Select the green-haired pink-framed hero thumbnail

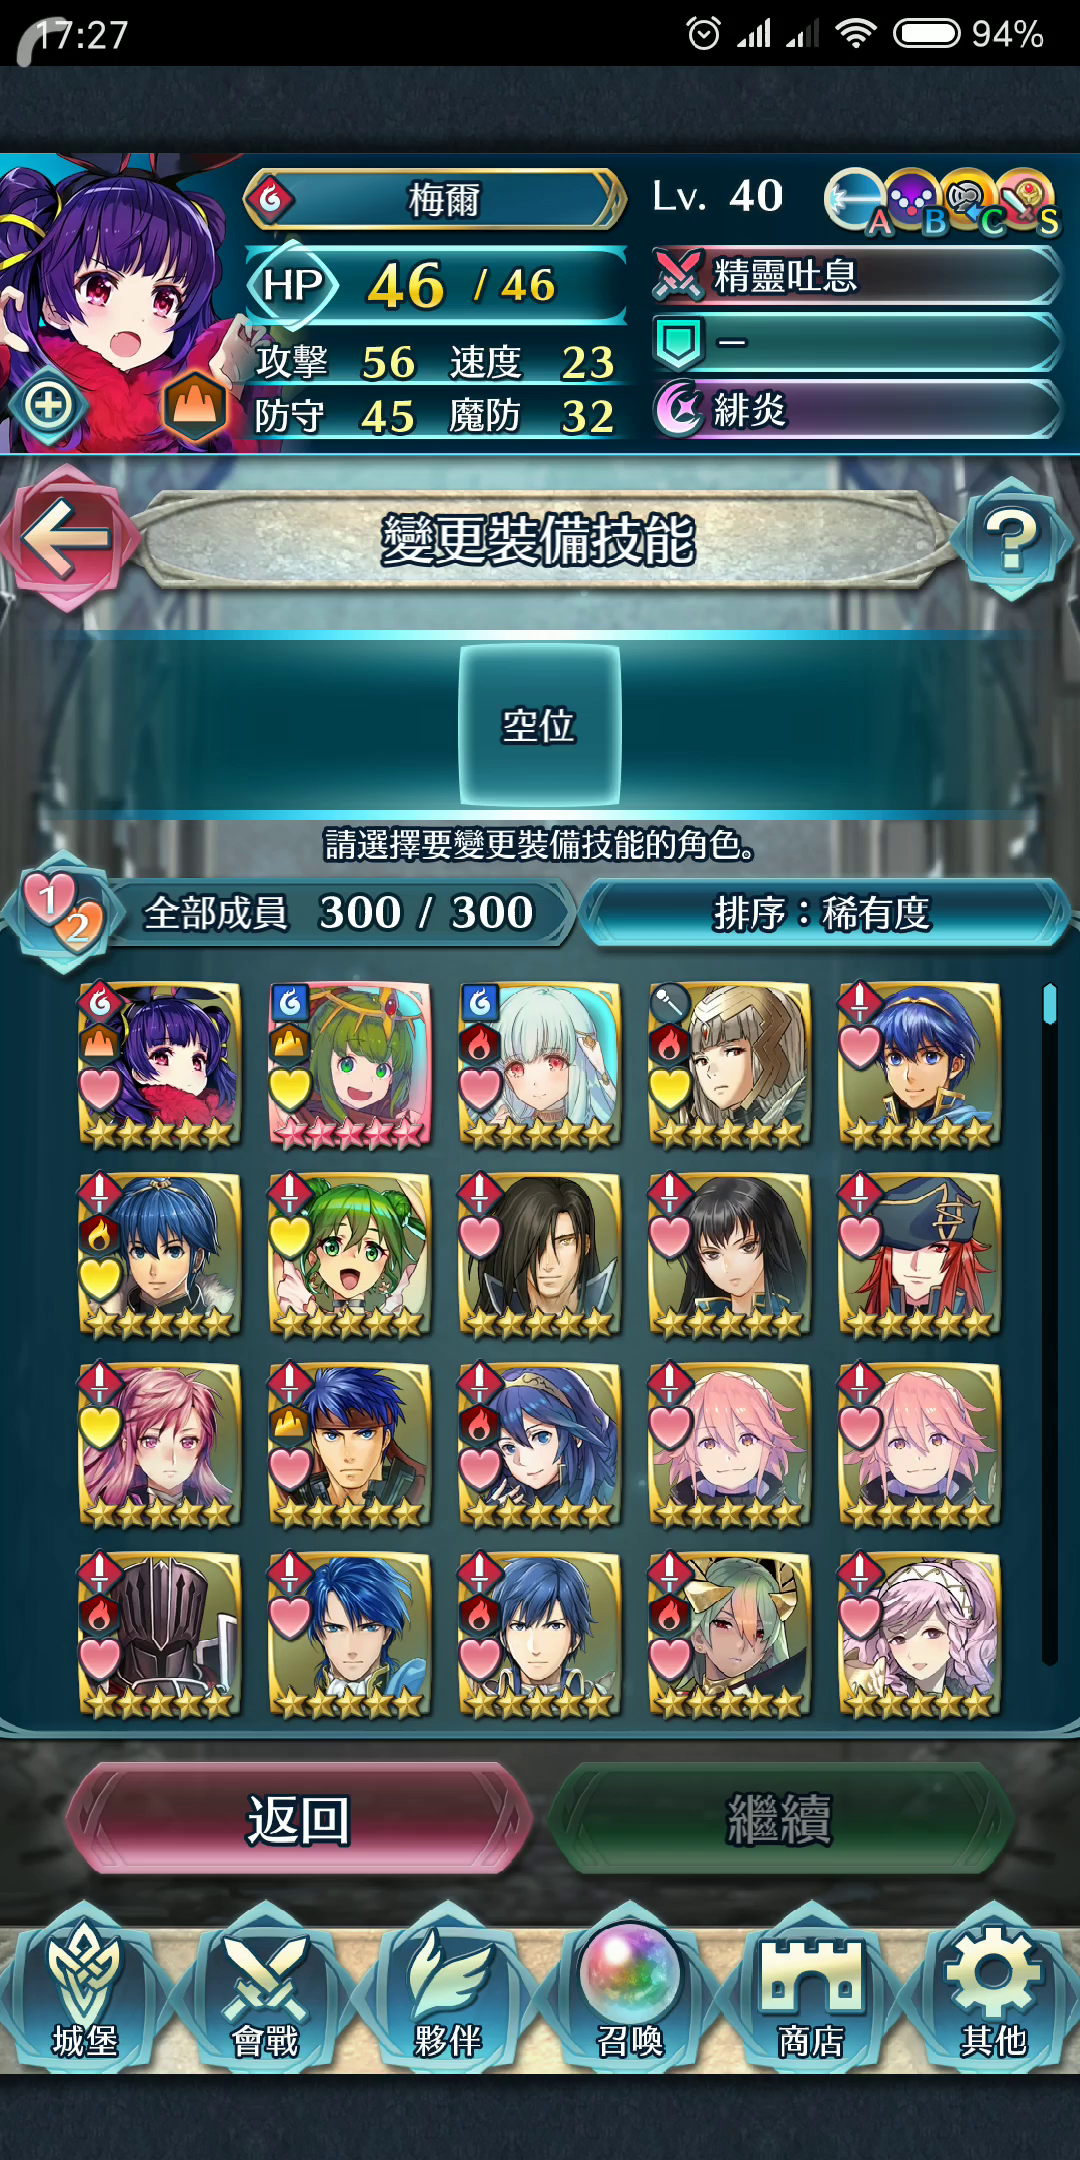[350, 1064]
